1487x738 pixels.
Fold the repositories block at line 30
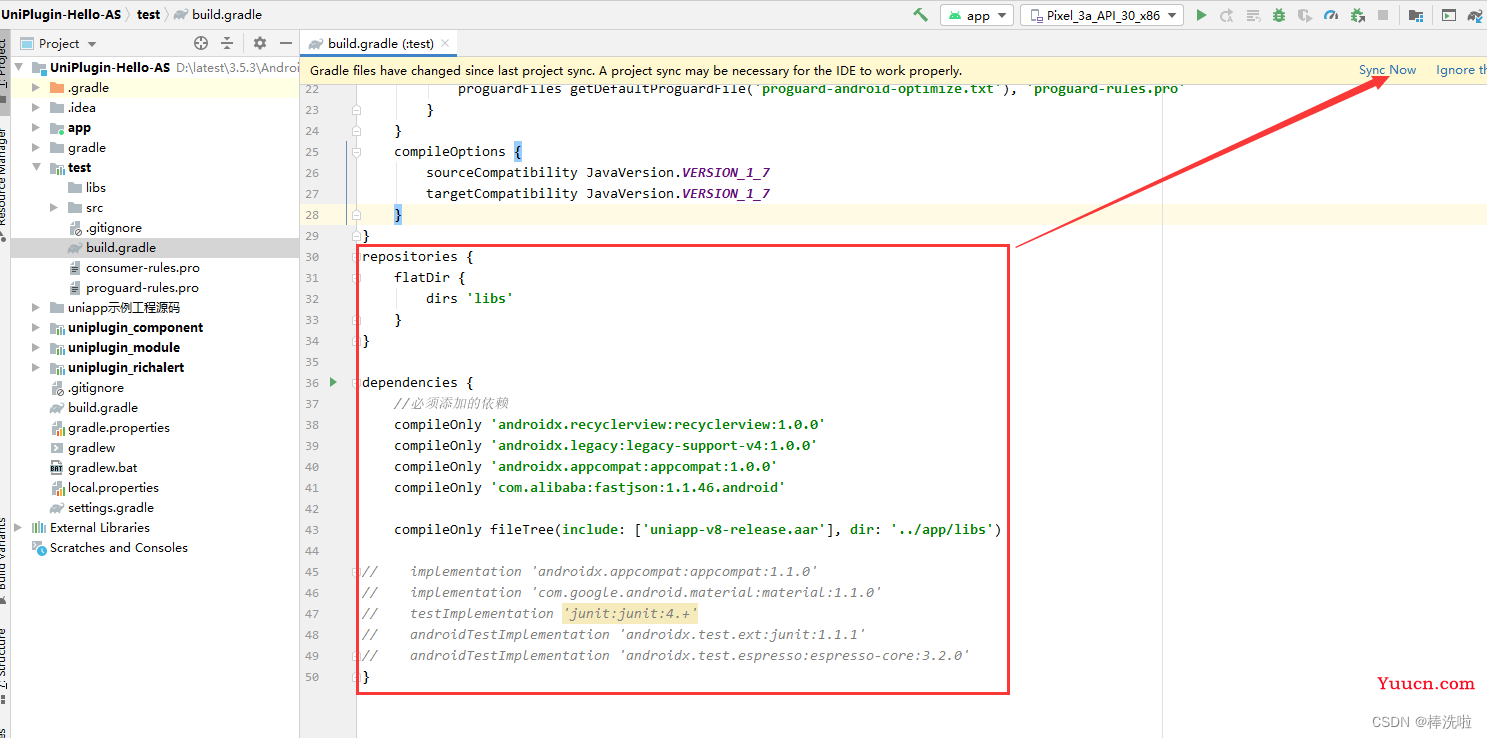pos(357,257)
